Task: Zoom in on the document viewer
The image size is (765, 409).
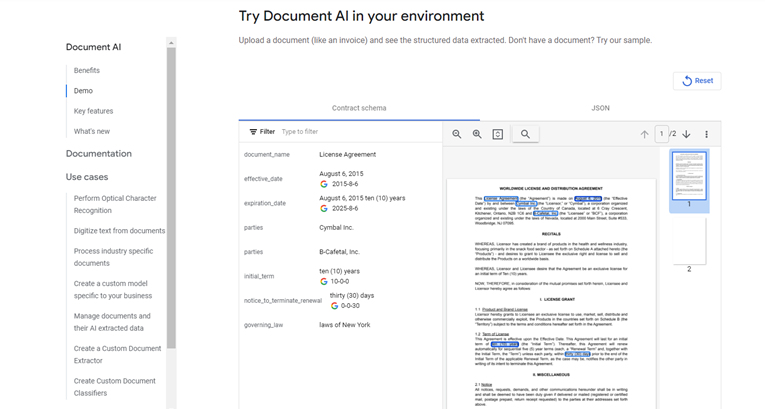Action: (477, 134)
